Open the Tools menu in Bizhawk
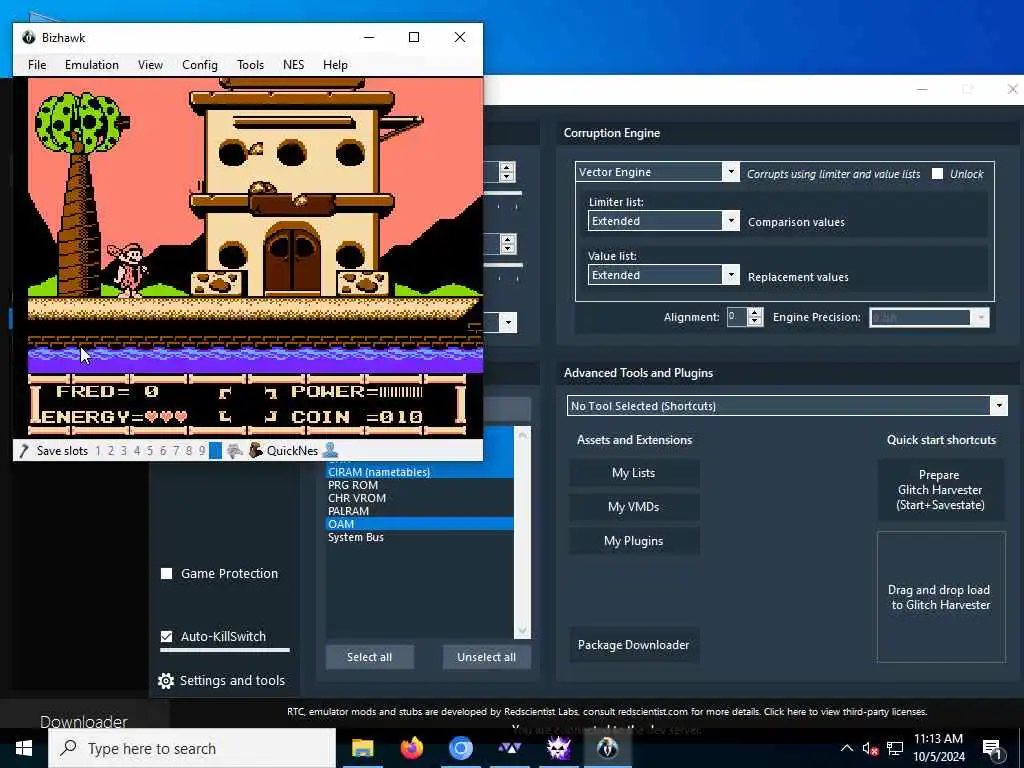1024x768 pixels. point(250,65)
